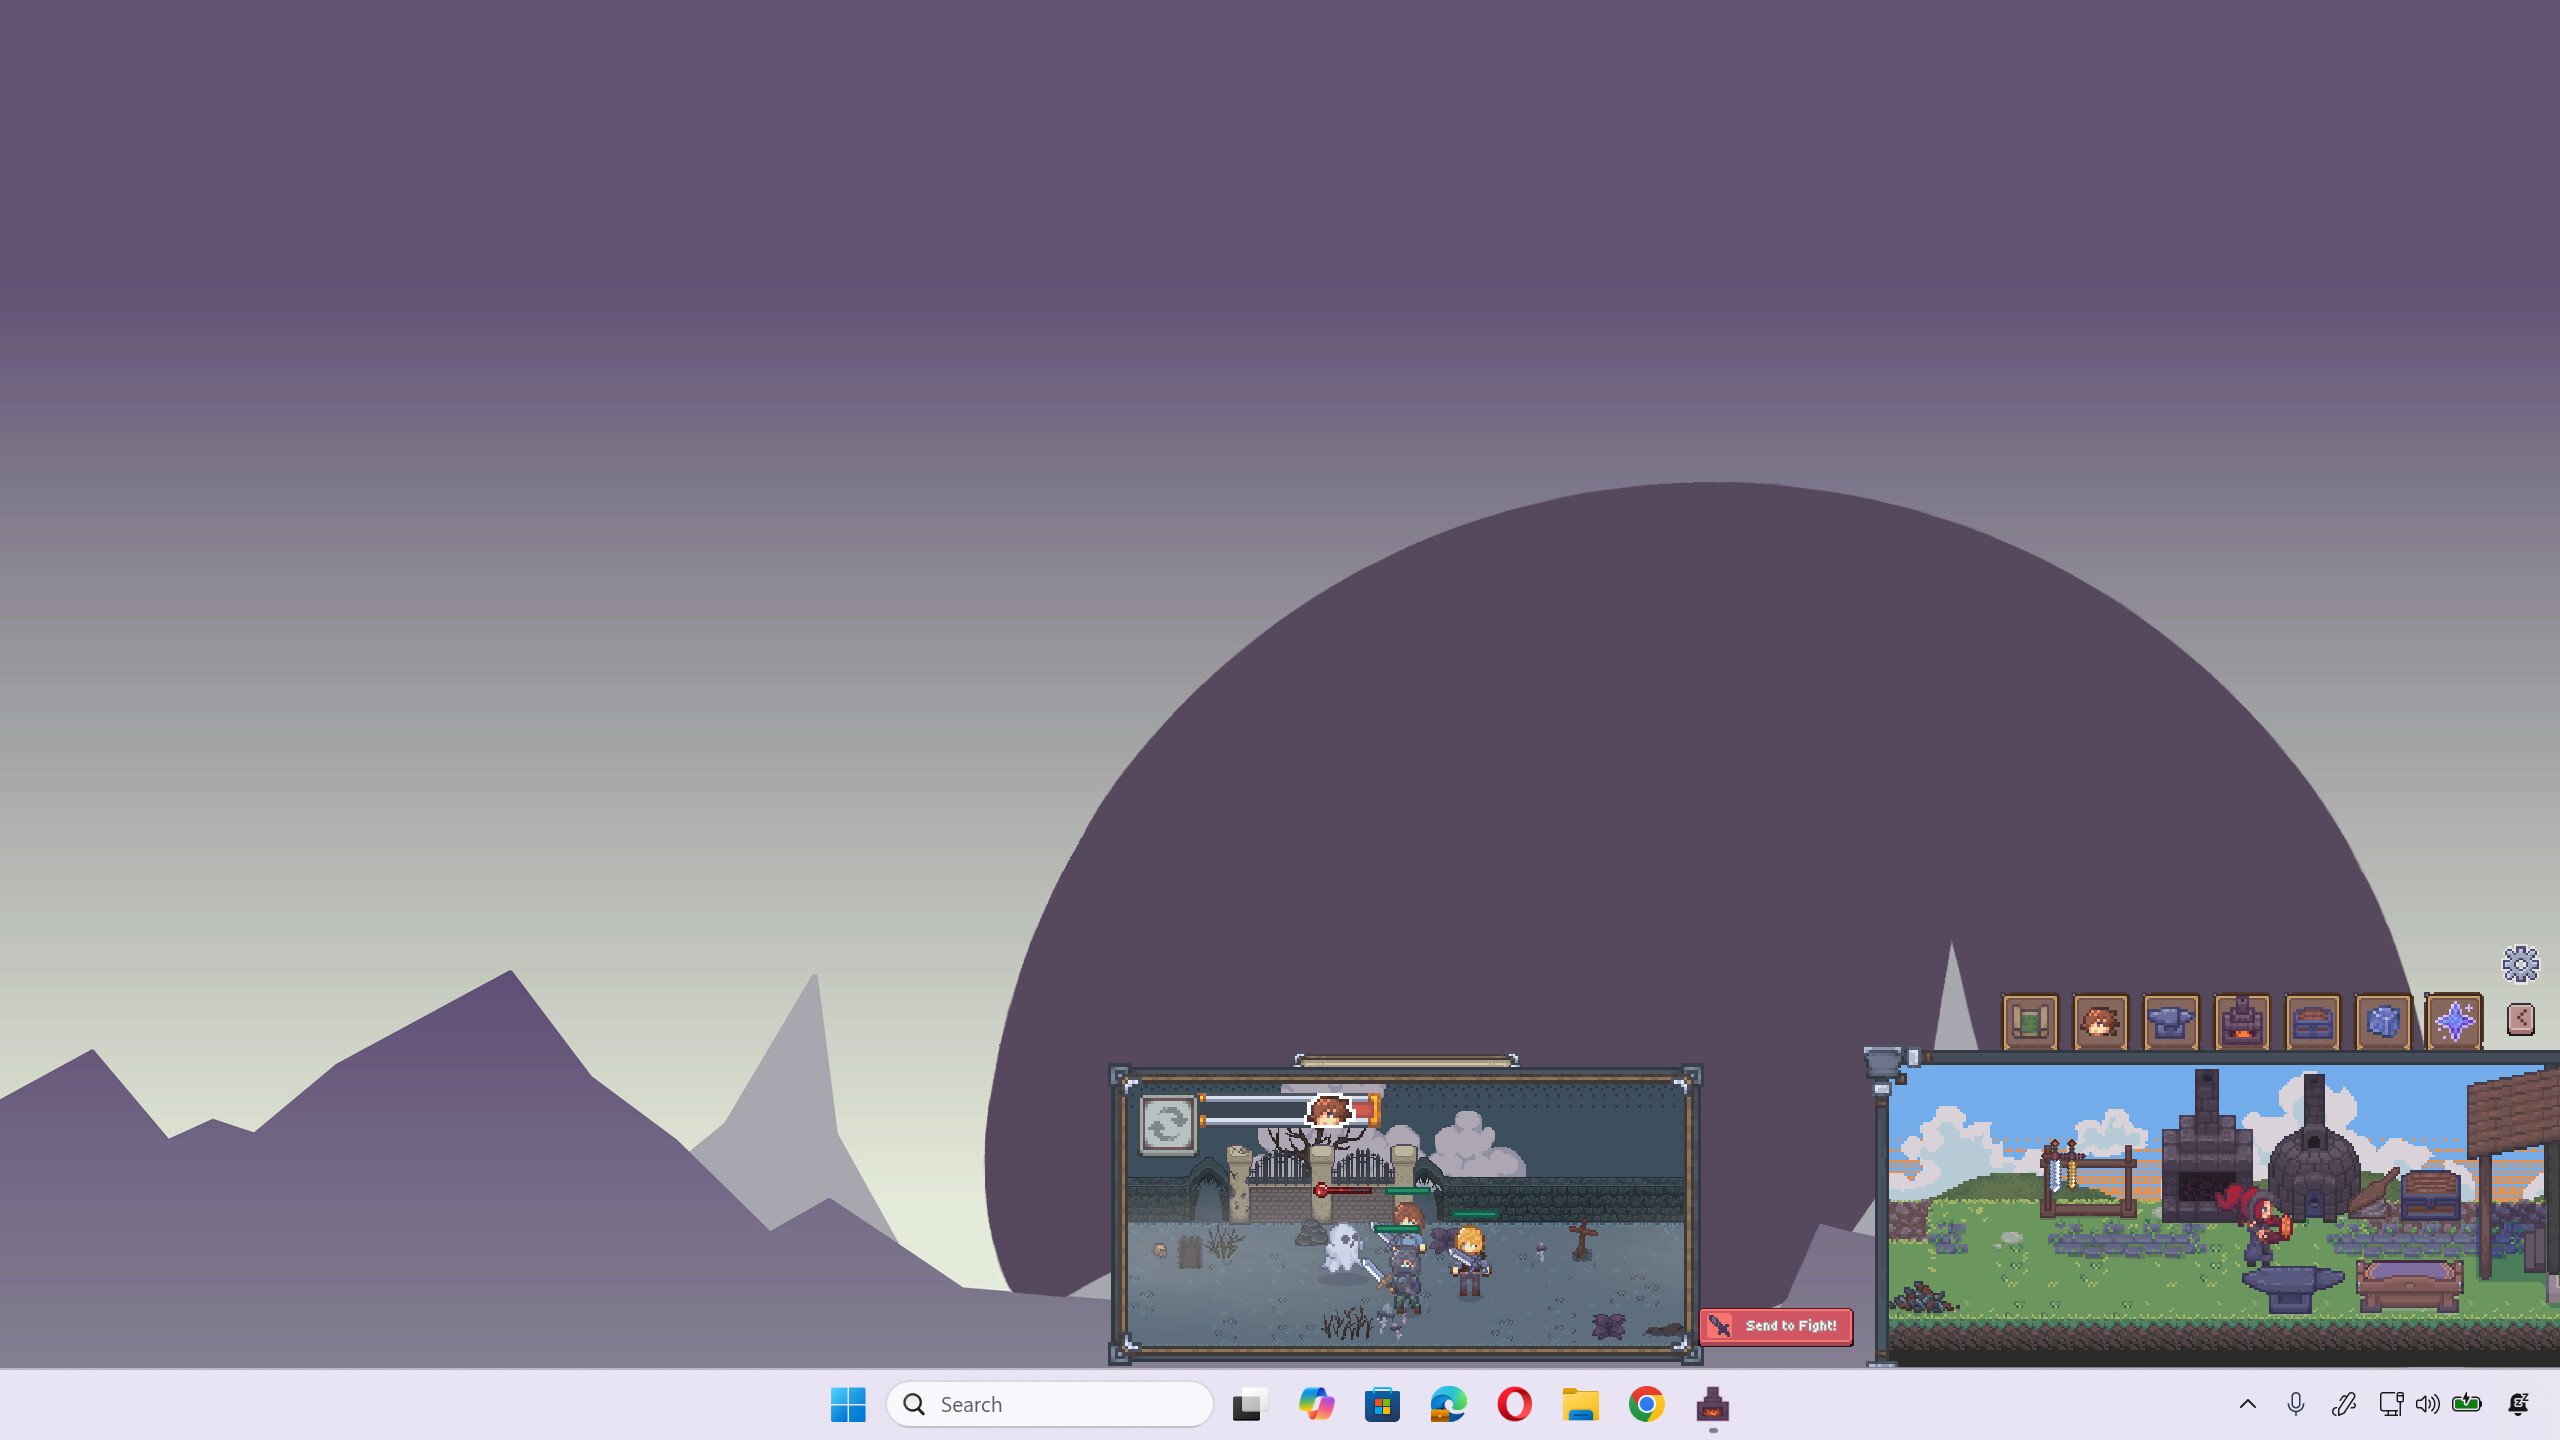Open Task View from the taskbar
The height and width of the screenshot is (1440, 2560).
click(x=1250, y=1405)
